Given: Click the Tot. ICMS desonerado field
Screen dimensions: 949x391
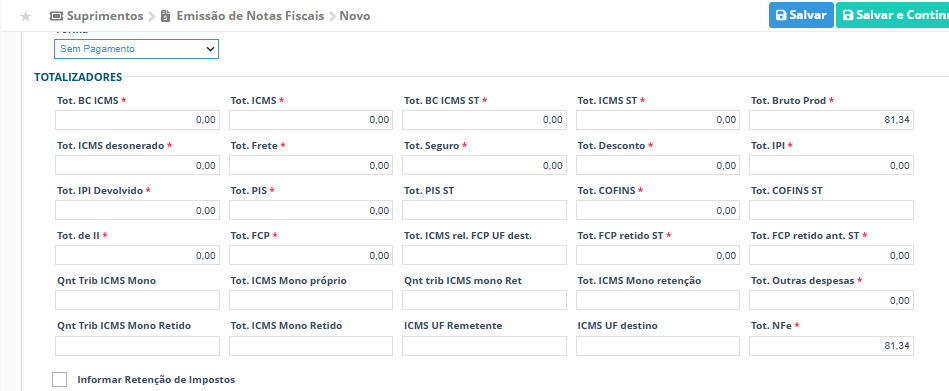Looking at the screenshot, I should [137, 165].
